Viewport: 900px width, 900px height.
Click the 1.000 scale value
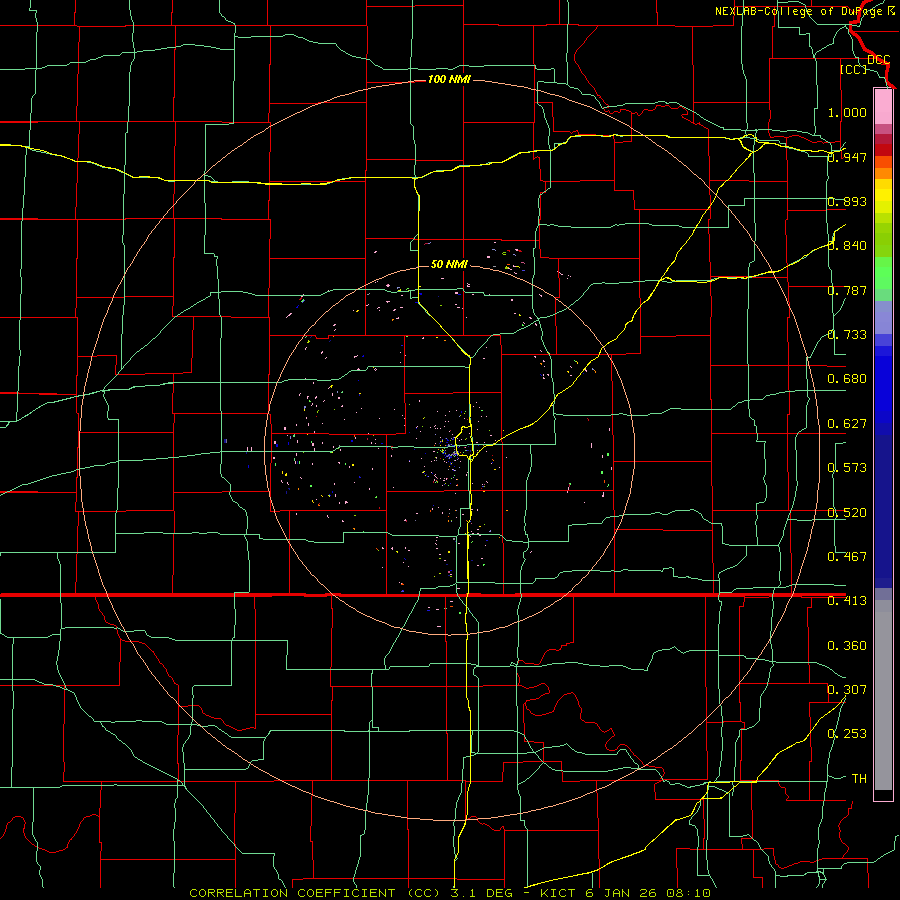point(847,112)
